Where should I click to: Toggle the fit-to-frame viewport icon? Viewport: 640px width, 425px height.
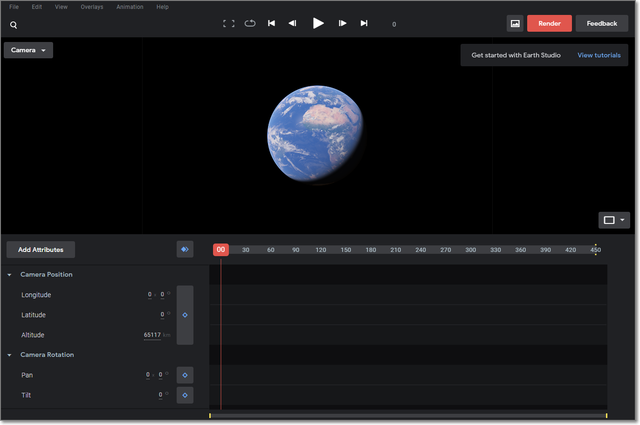pos(228,23)
